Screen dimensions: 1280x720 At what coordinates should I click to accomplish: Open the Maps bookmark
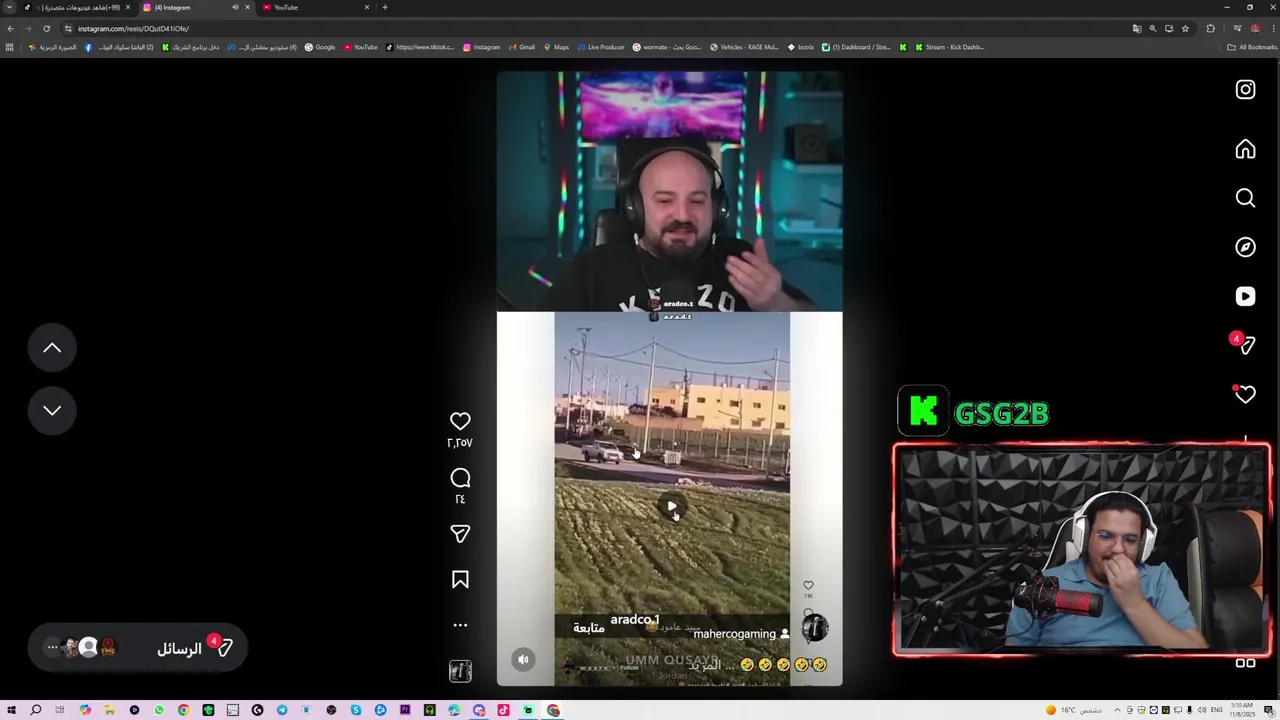(556, 47)
